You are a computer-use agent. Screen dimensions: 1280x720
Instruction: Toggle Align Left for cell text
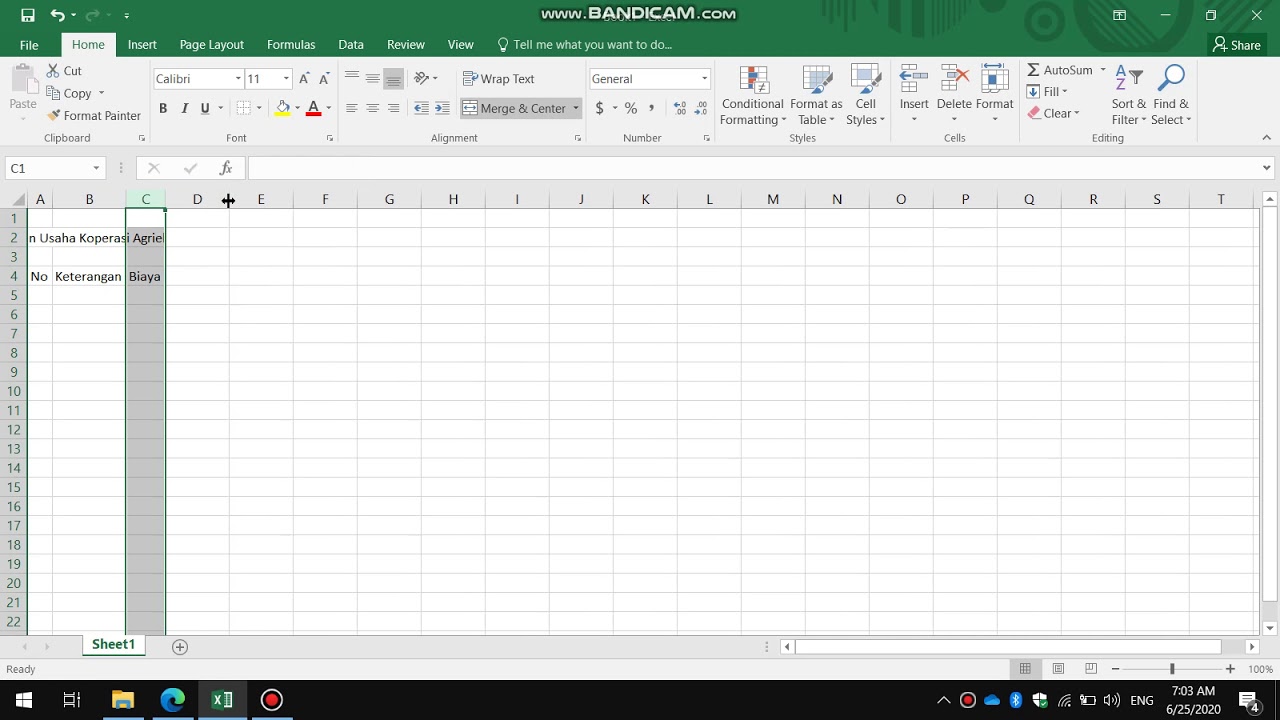click(x=352, y=108)
